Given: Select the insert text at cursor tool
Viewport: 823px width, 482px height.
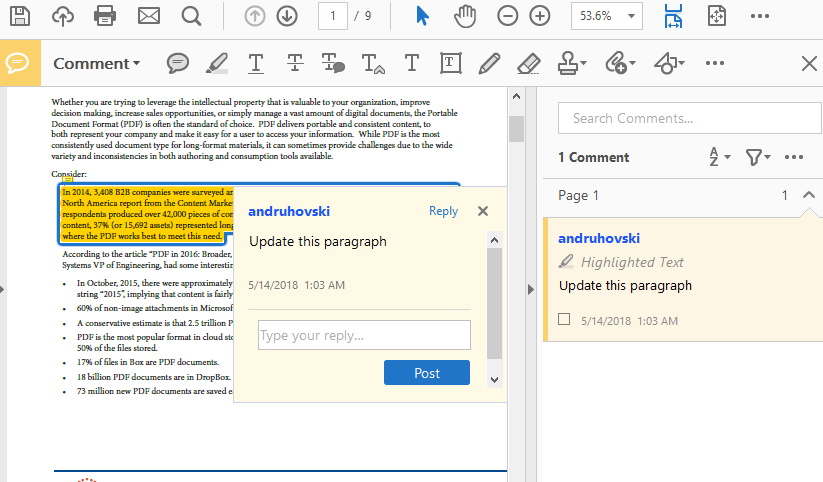Looking at the screenshot, I should coord(373,64).
